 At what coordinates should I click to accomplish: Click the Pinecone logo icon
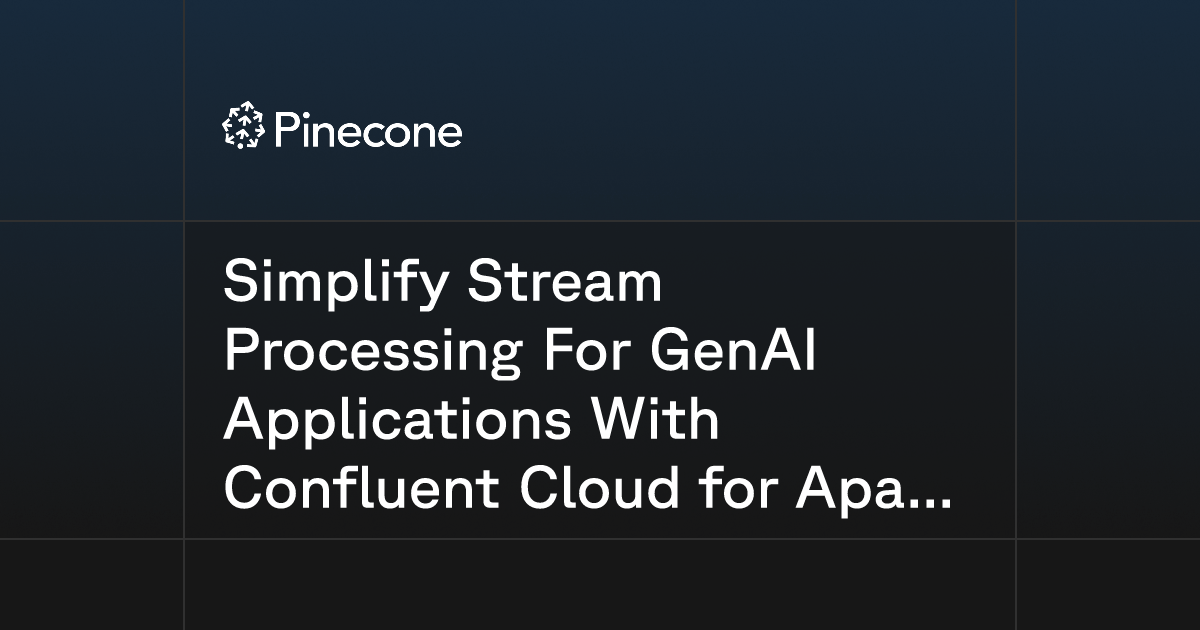click(243, 128)
